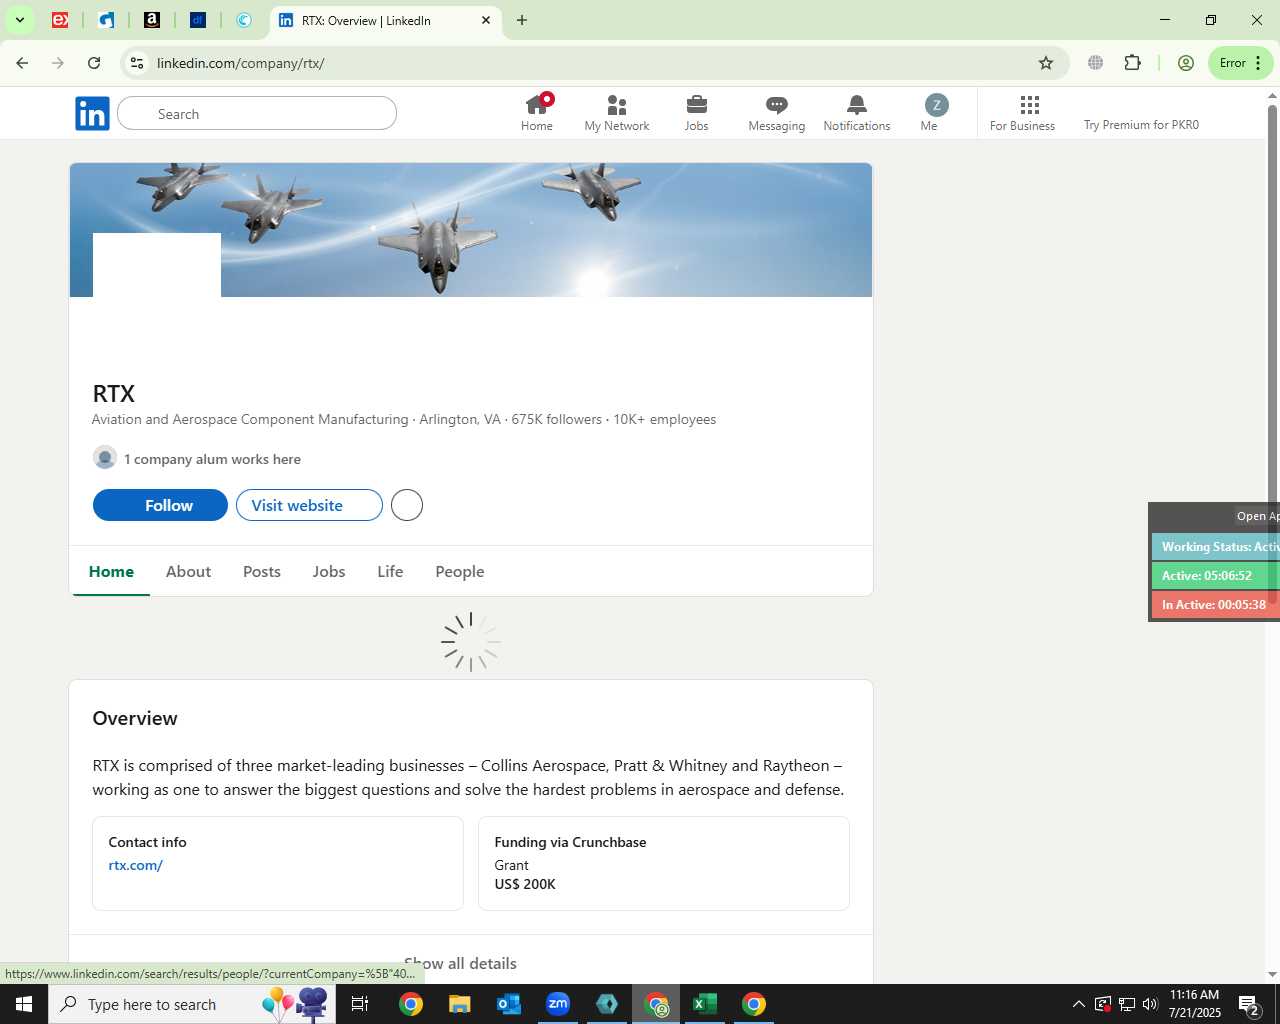Click the browser Forward arrow
The image size is (1280, 1024).
click(x=58, y=63)
